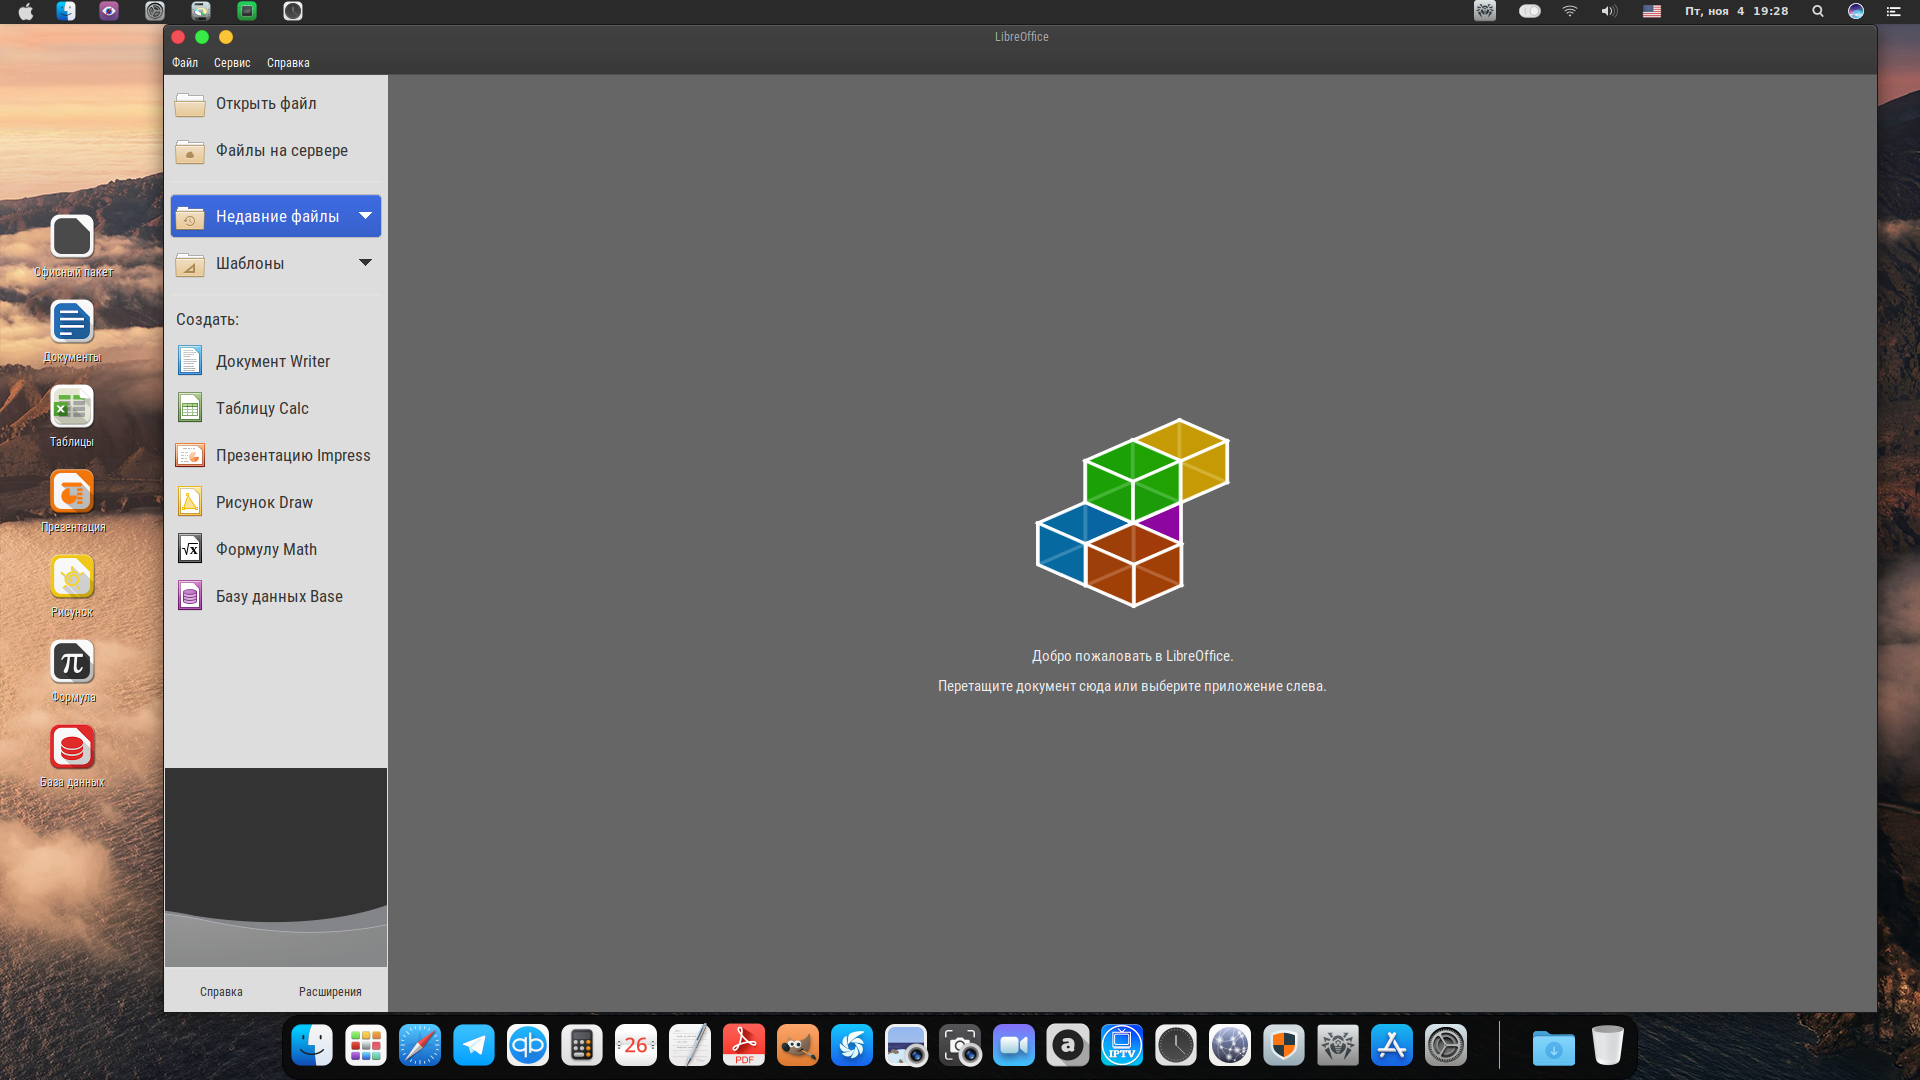Open Справка at the bottom of the sidebar
The image size is (1920, 1080).
220,991
